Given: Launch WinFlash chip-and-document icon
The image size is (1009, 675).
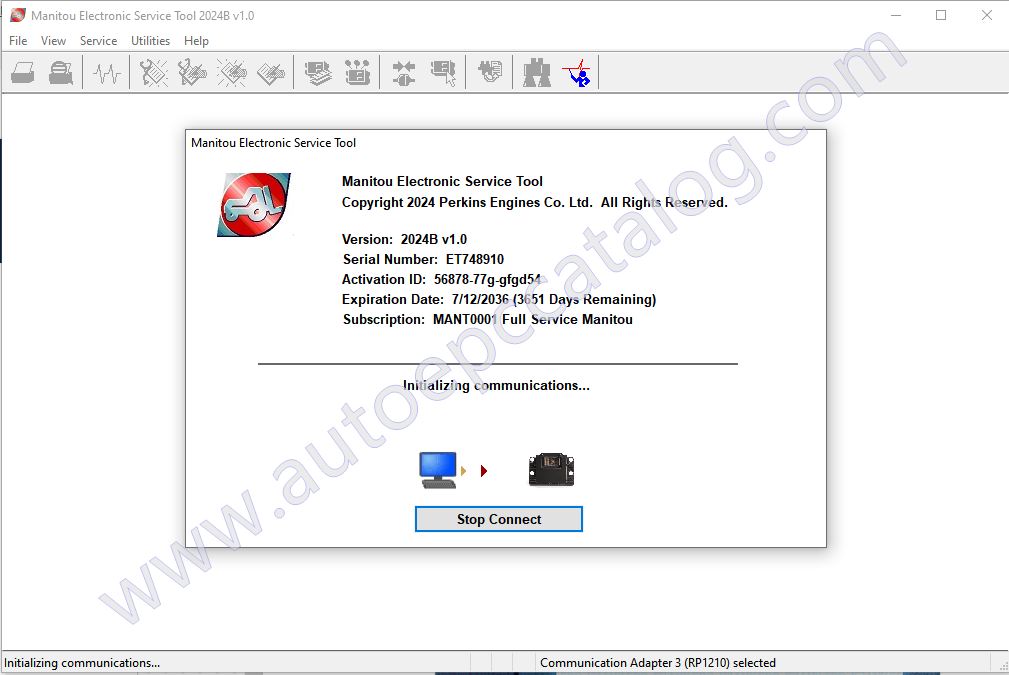Looking at the screenshot, I should (x=490, y=71).
